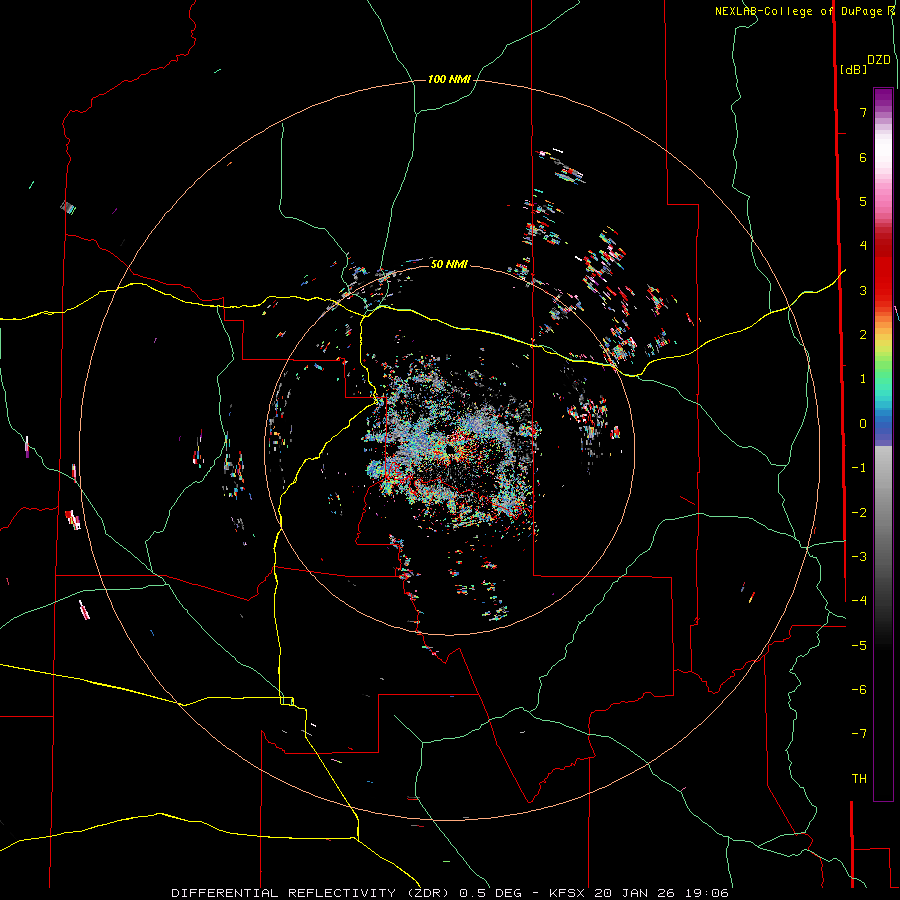This screenshot has height=900, width=900.
Task: Click the "7" value on the dB scale
Action: point(863,112)
